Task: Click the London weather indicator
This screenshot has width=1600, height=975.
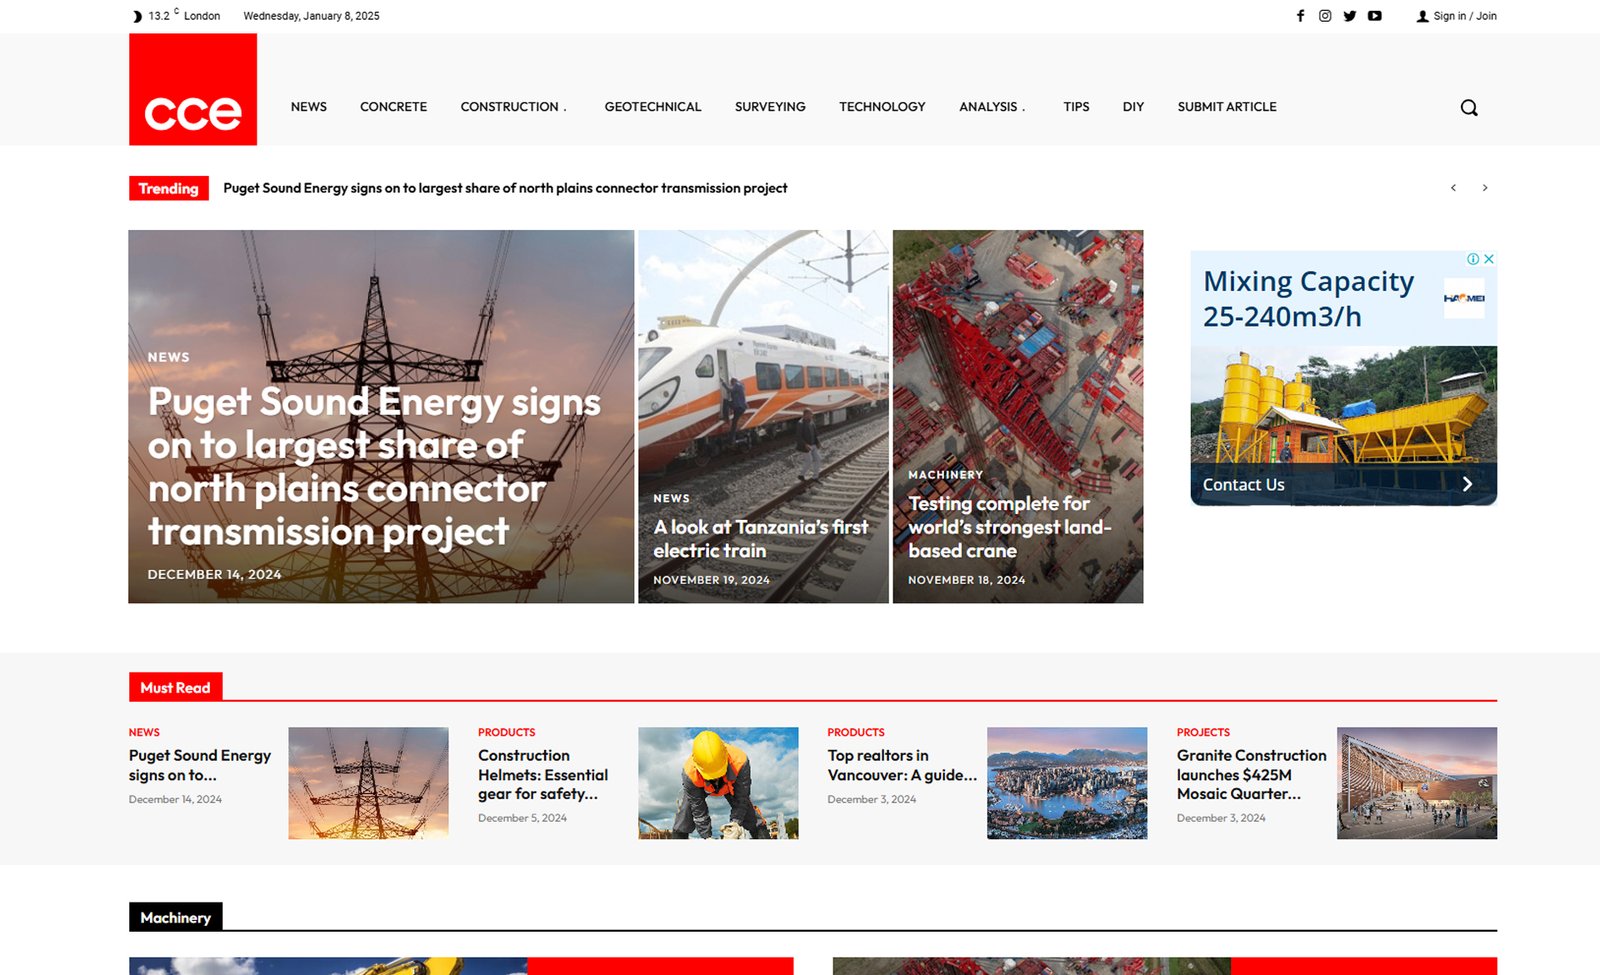Action: (177, 16)
